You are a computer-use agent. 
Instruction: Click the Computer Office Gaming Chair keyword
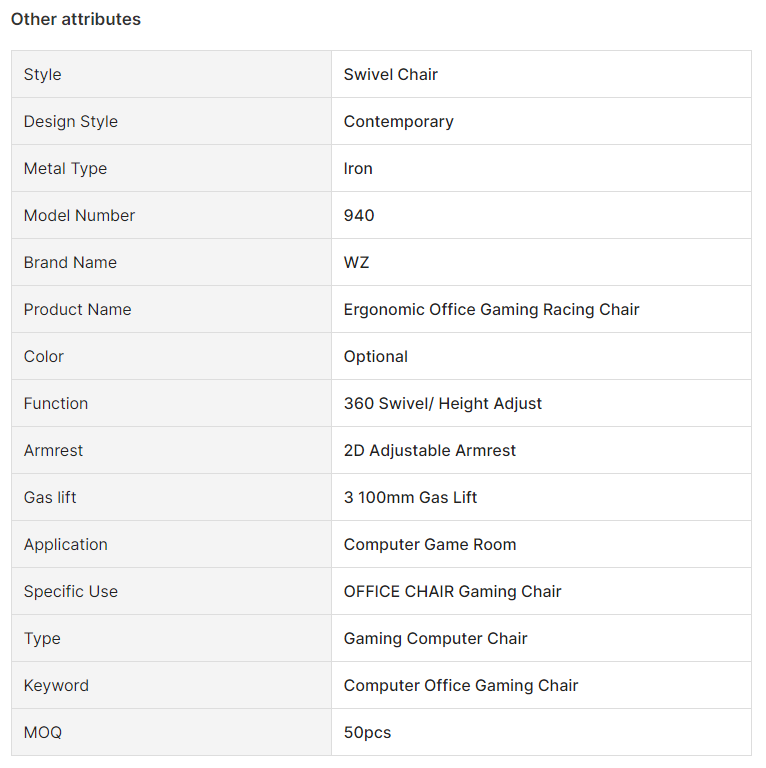pyautogui.click(x=461, y=686)
